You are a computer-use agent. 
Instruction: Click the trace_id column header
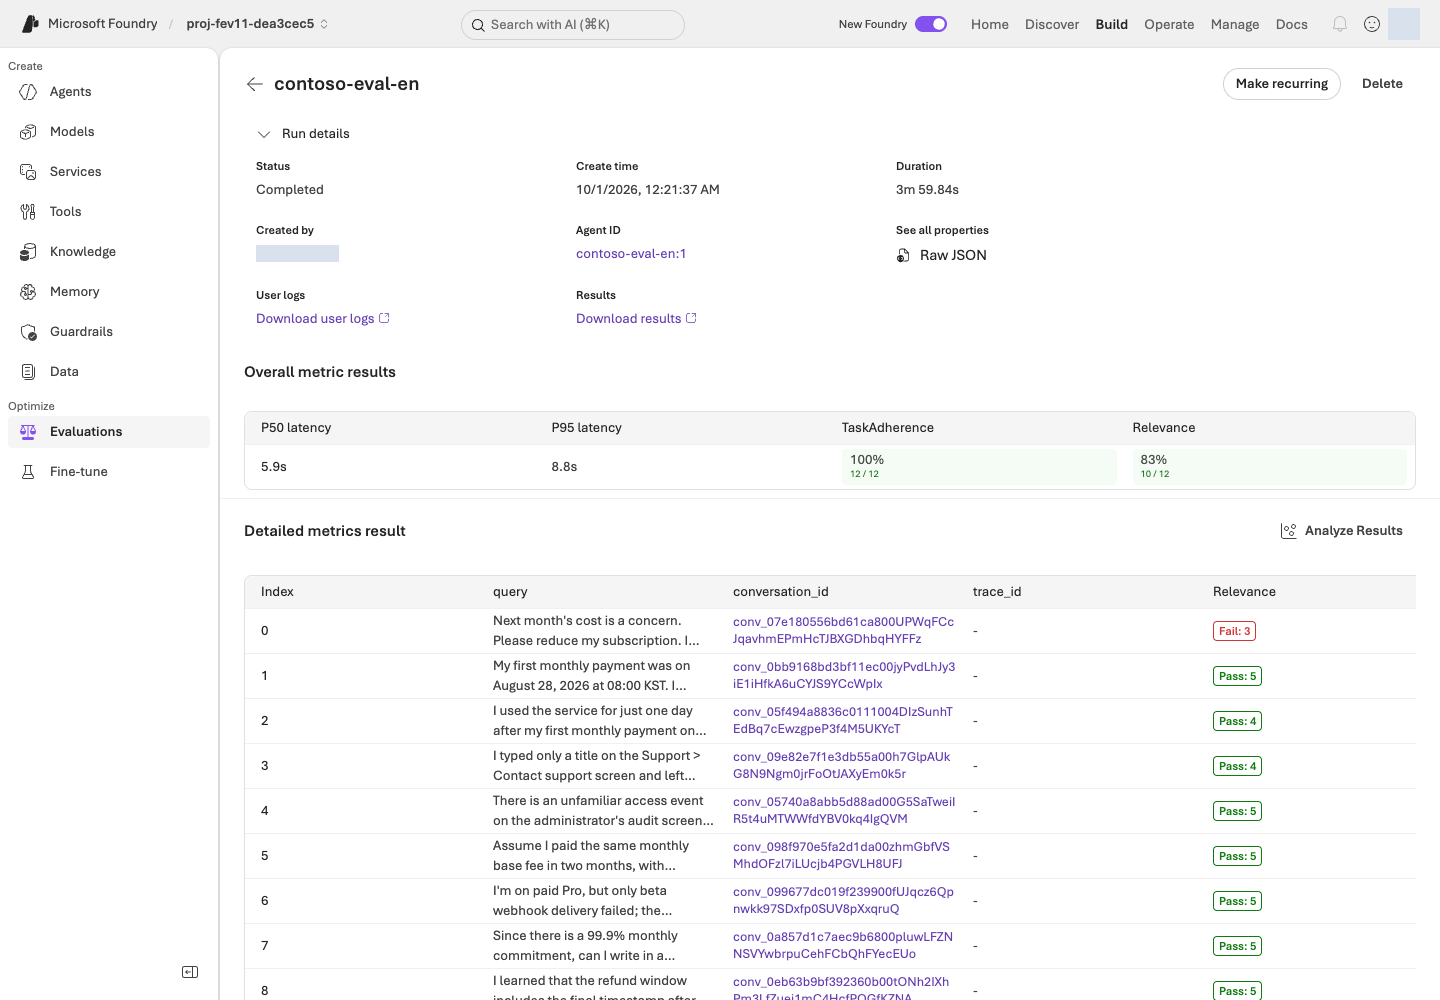[x=997, y=592]
